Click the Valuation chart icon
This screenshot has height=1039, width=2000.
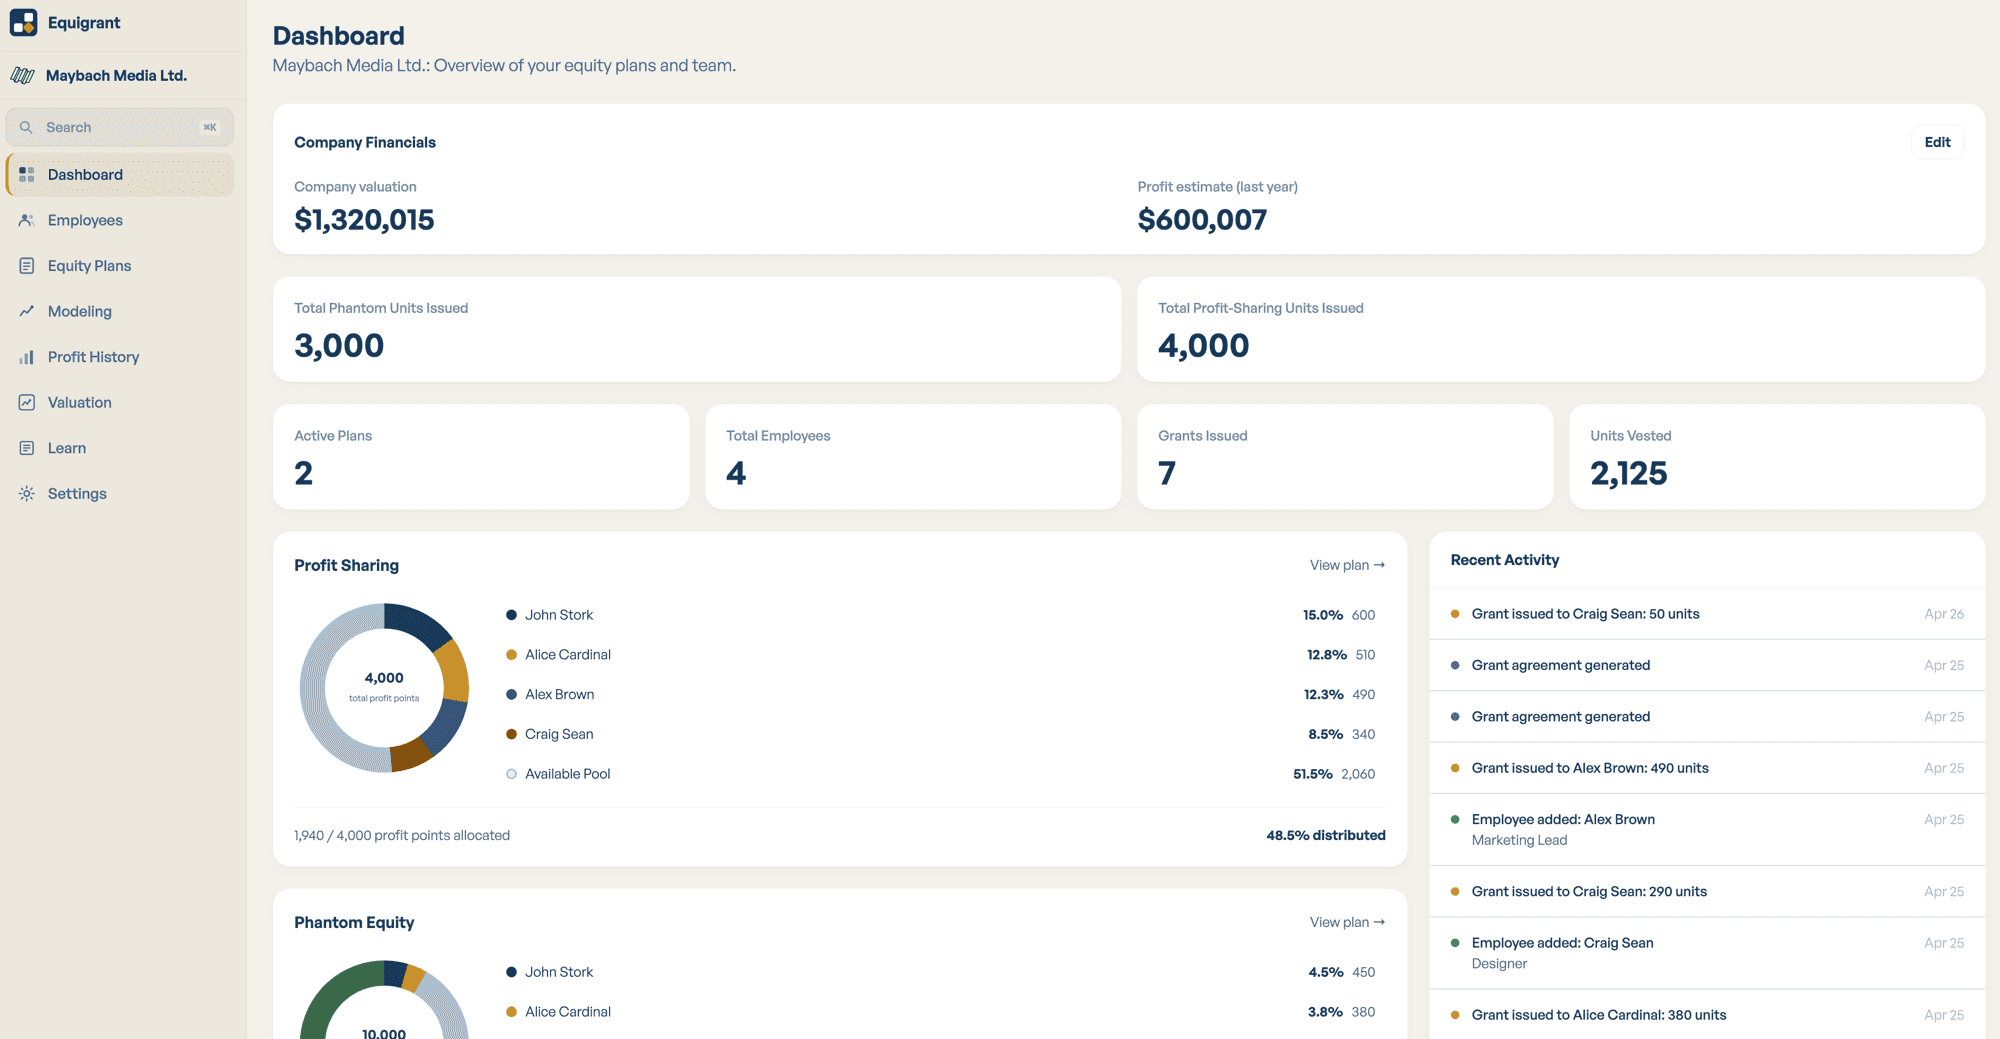click(x=27, y=402)
